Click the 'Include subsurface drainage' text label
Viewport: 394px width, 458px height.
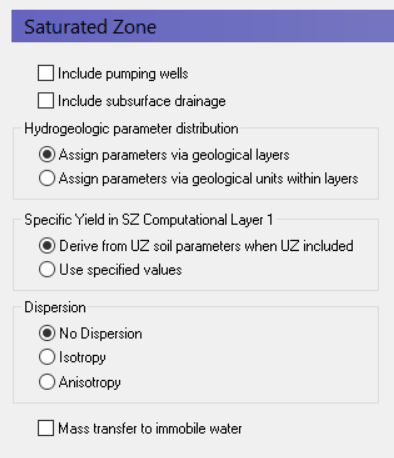click(142, 101)
